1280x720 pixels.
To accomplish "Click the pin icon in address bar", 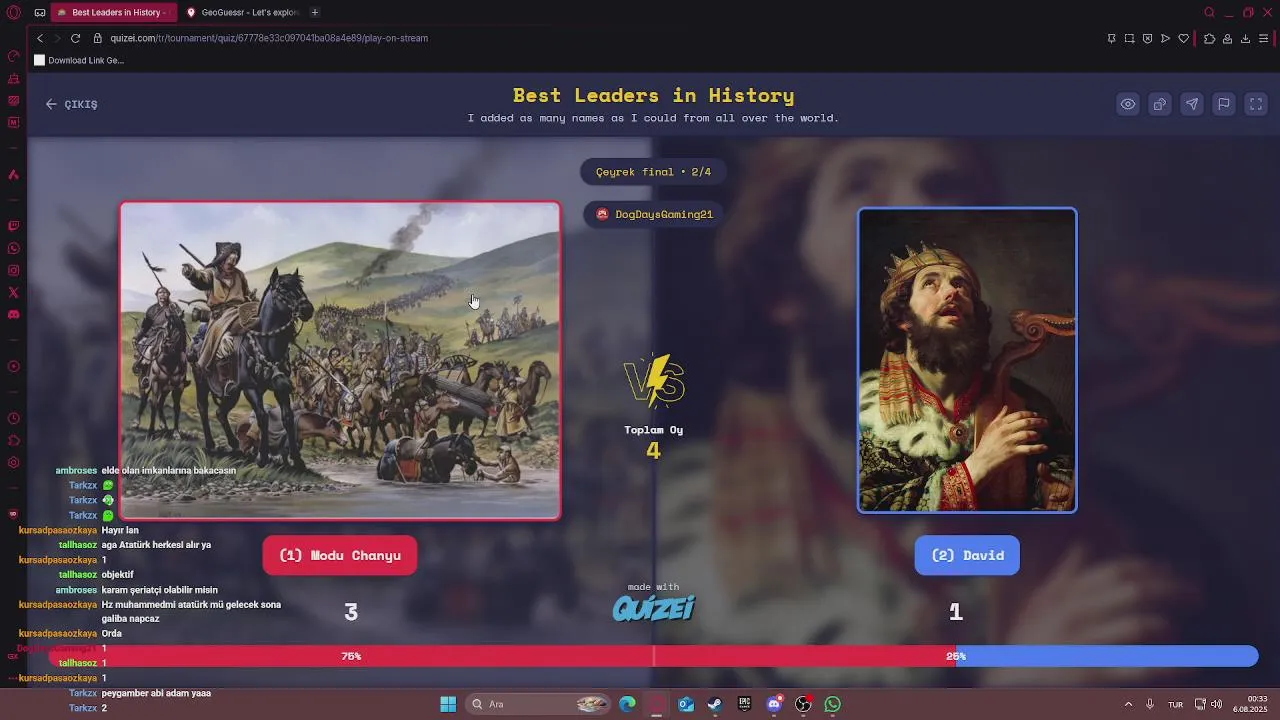I will click(x=1111, y=38).
